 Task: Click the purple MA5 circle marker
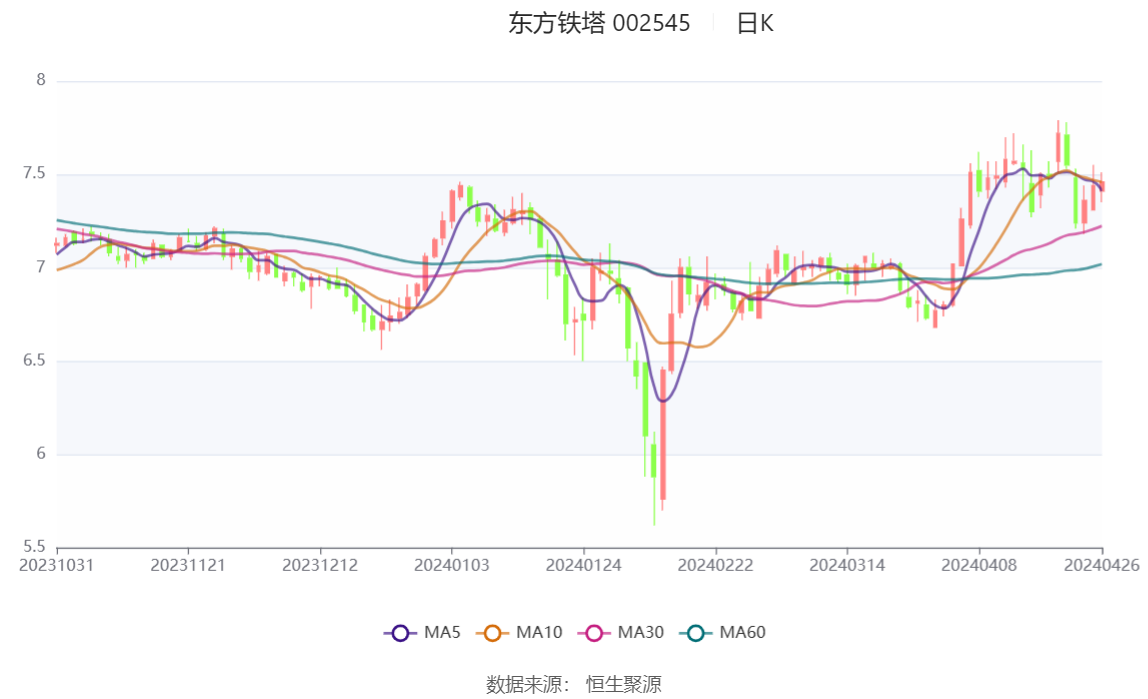pyautogui.click(x=400, y=633)
